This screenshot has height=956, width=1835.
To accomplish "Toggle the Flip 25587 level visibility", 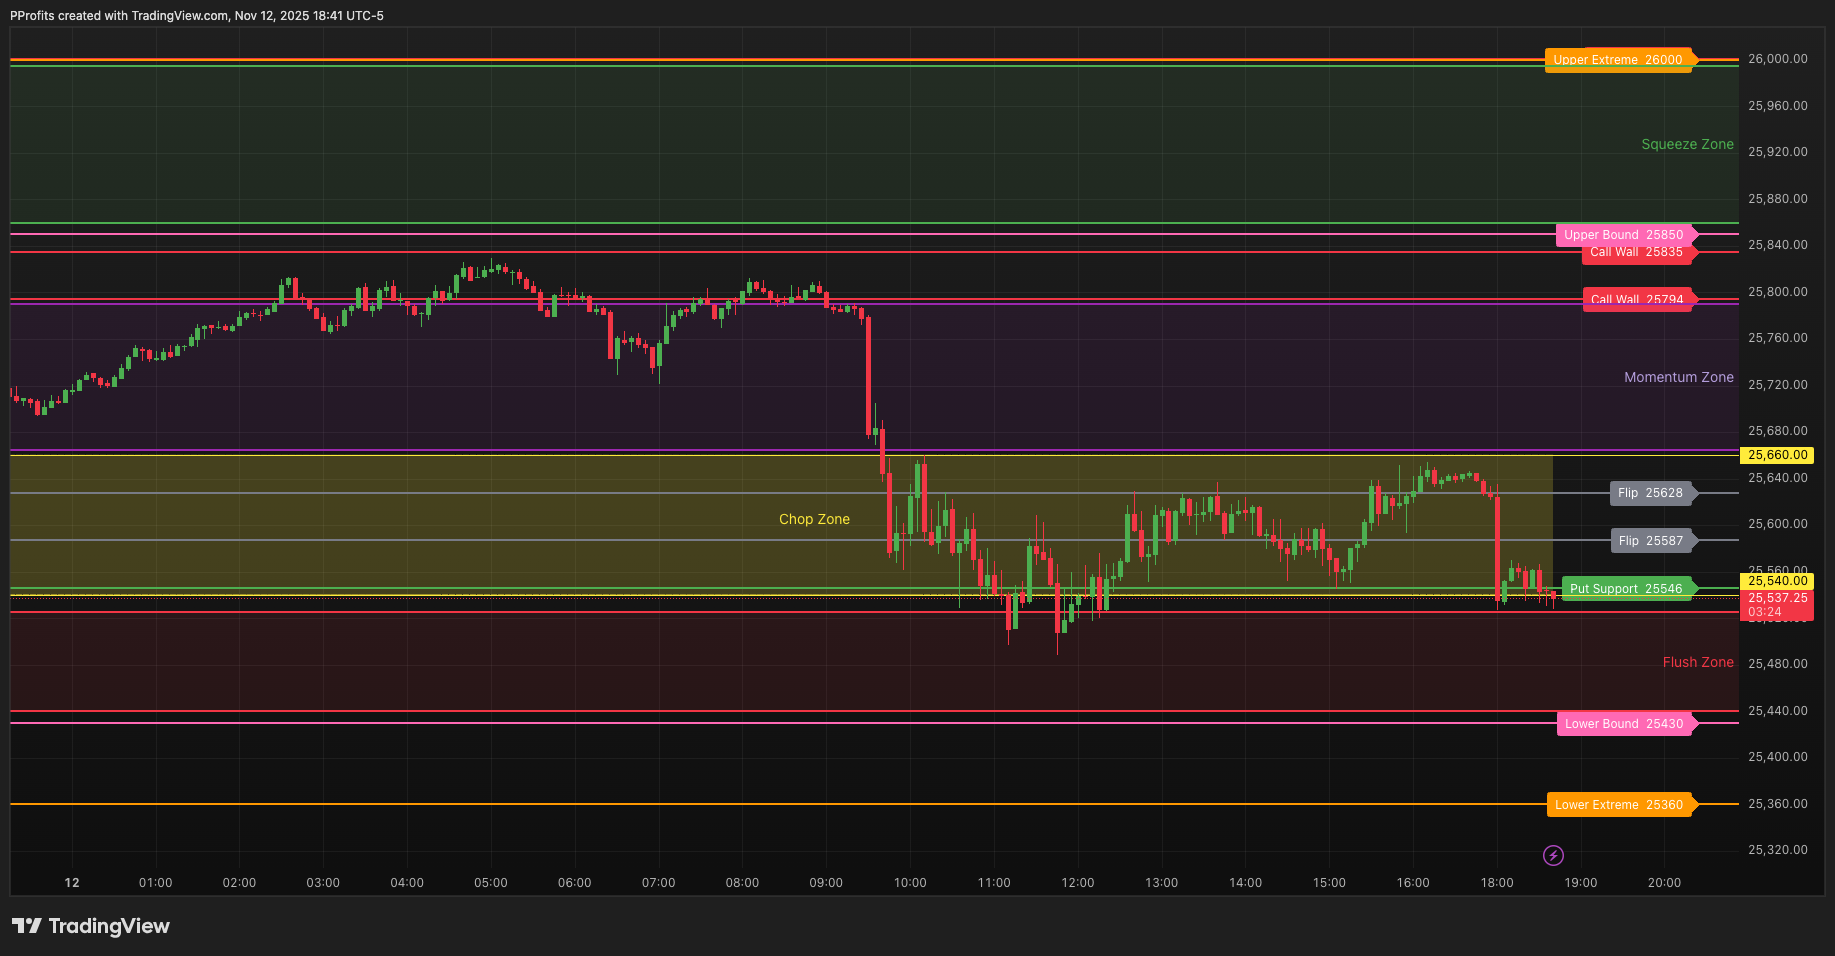I will pos(1652,541).
